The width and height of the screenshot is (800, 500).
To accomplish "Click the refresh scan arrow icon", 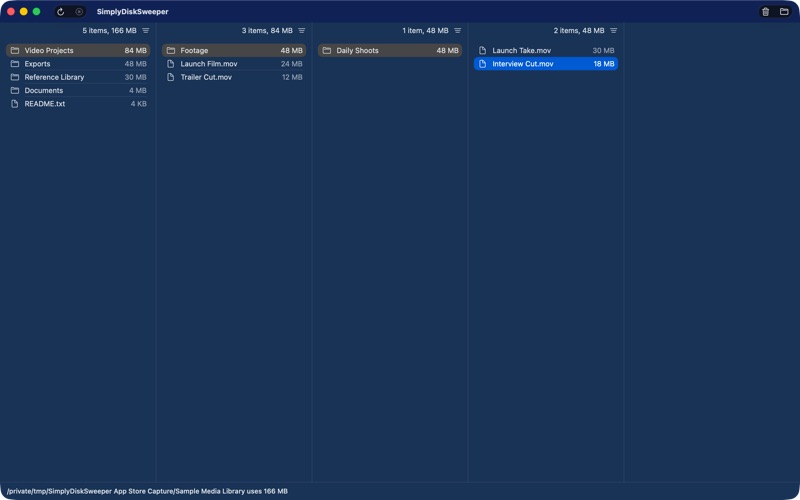I will pos(61,12).
